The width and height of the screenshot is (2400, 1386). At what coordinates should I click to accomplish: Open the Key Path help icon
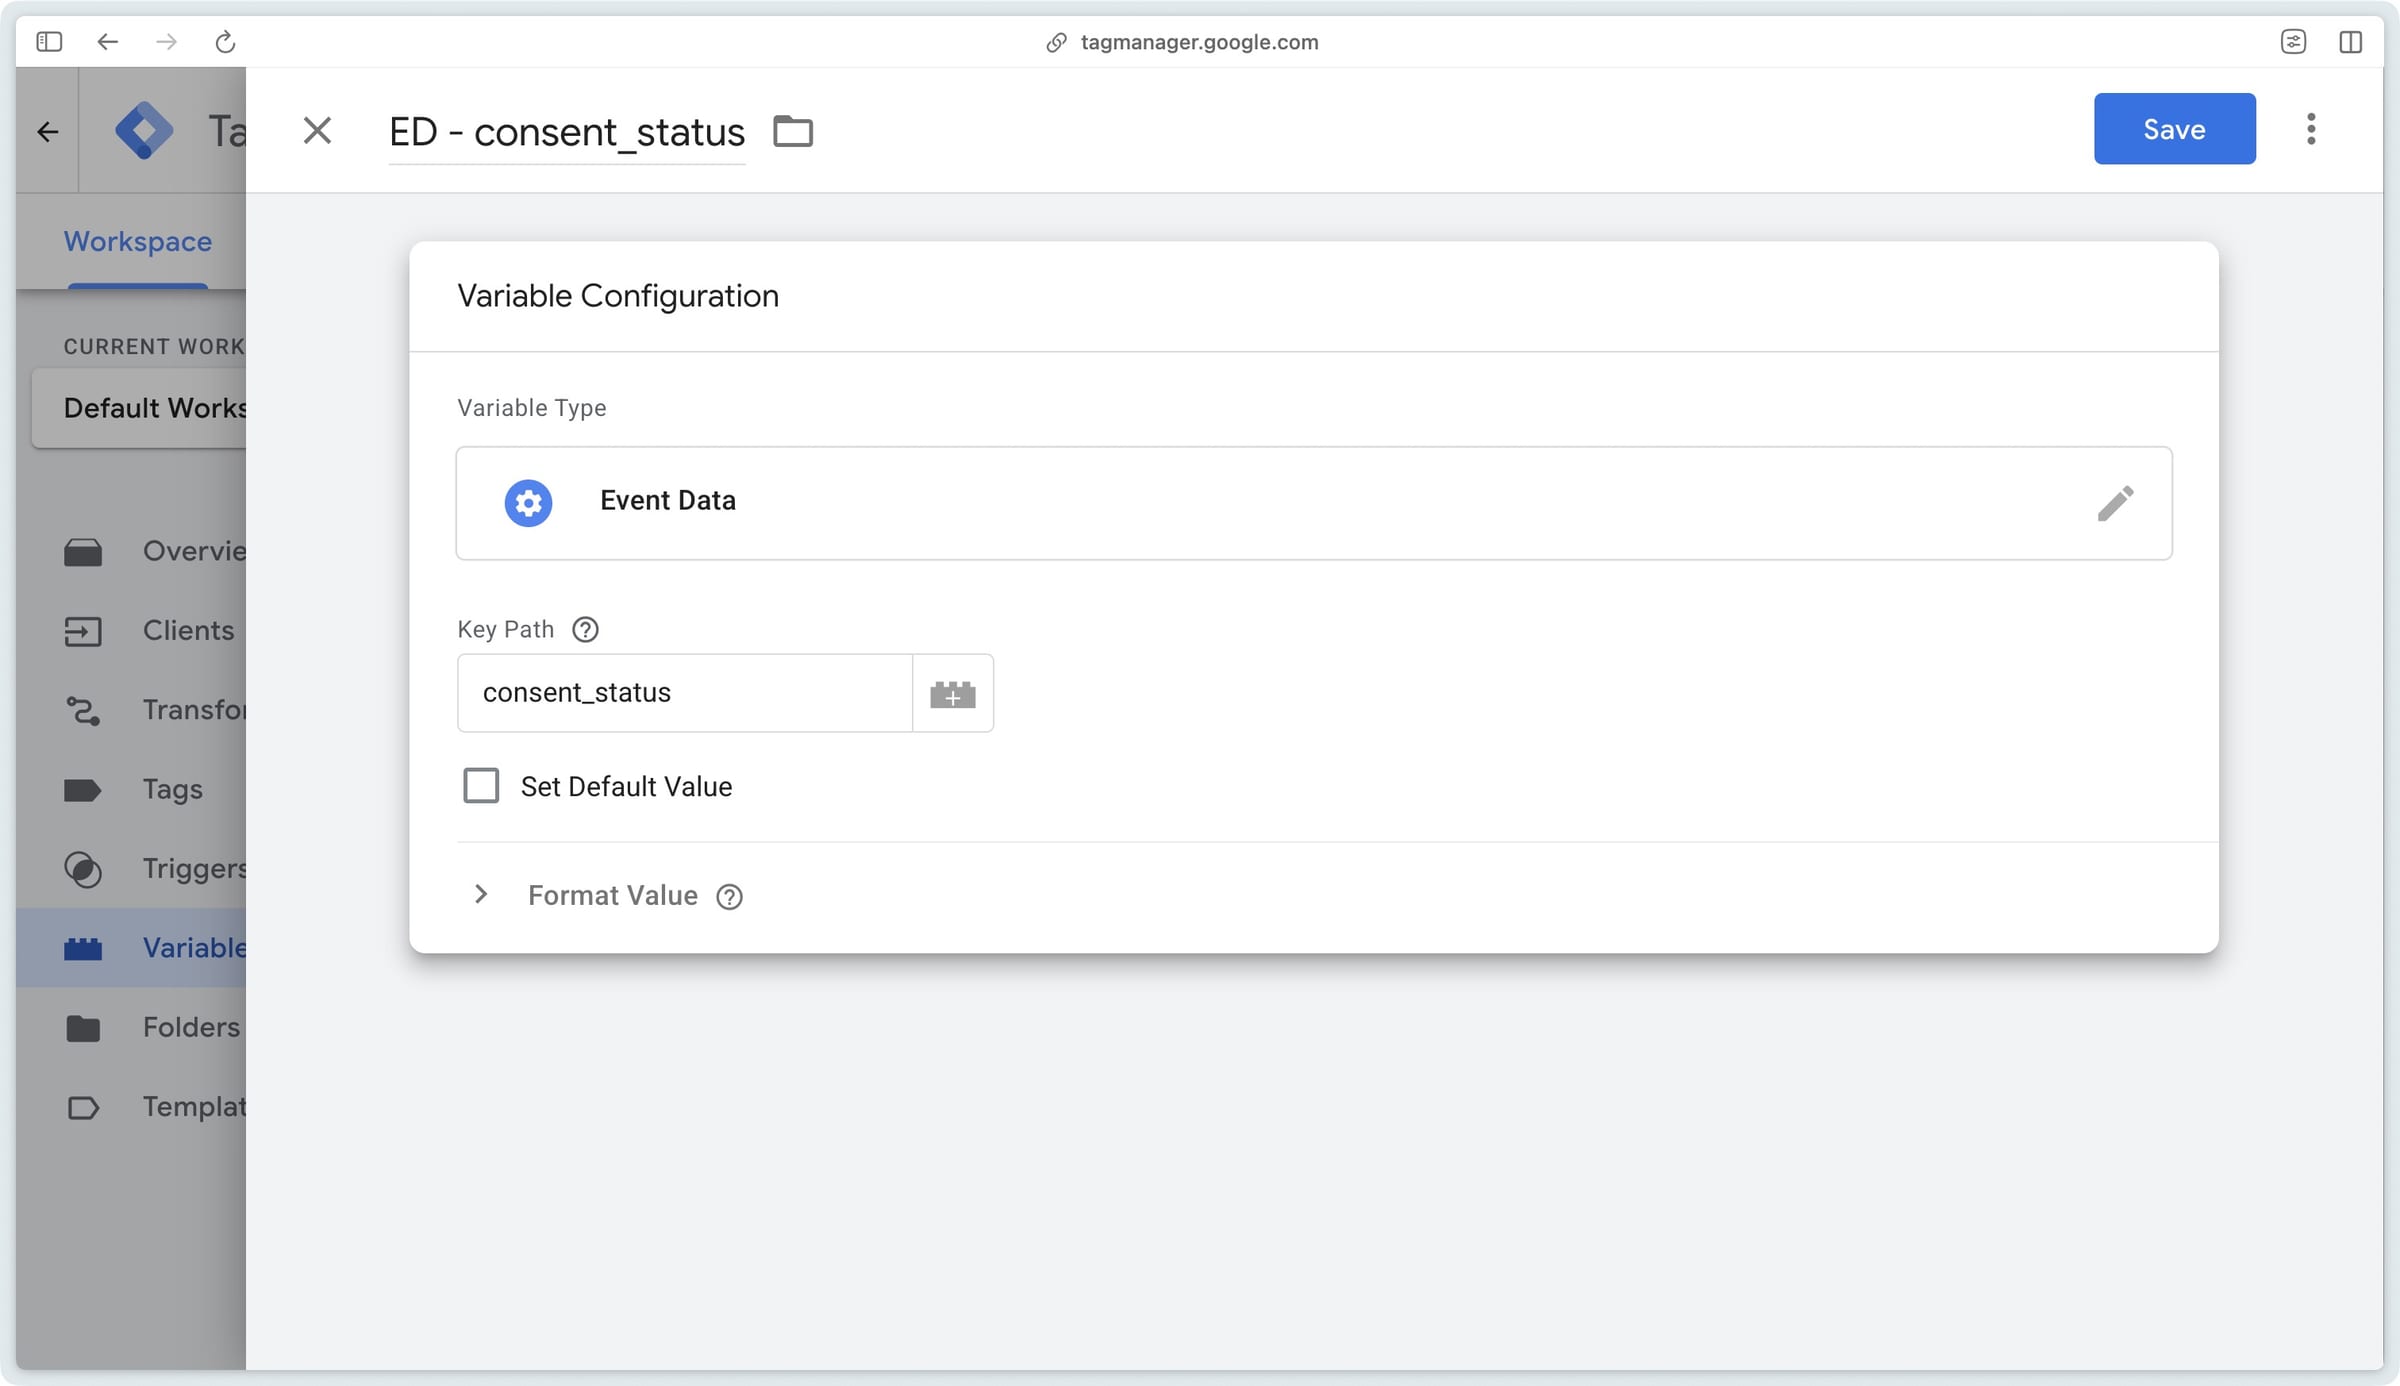(x=585, y=629)
